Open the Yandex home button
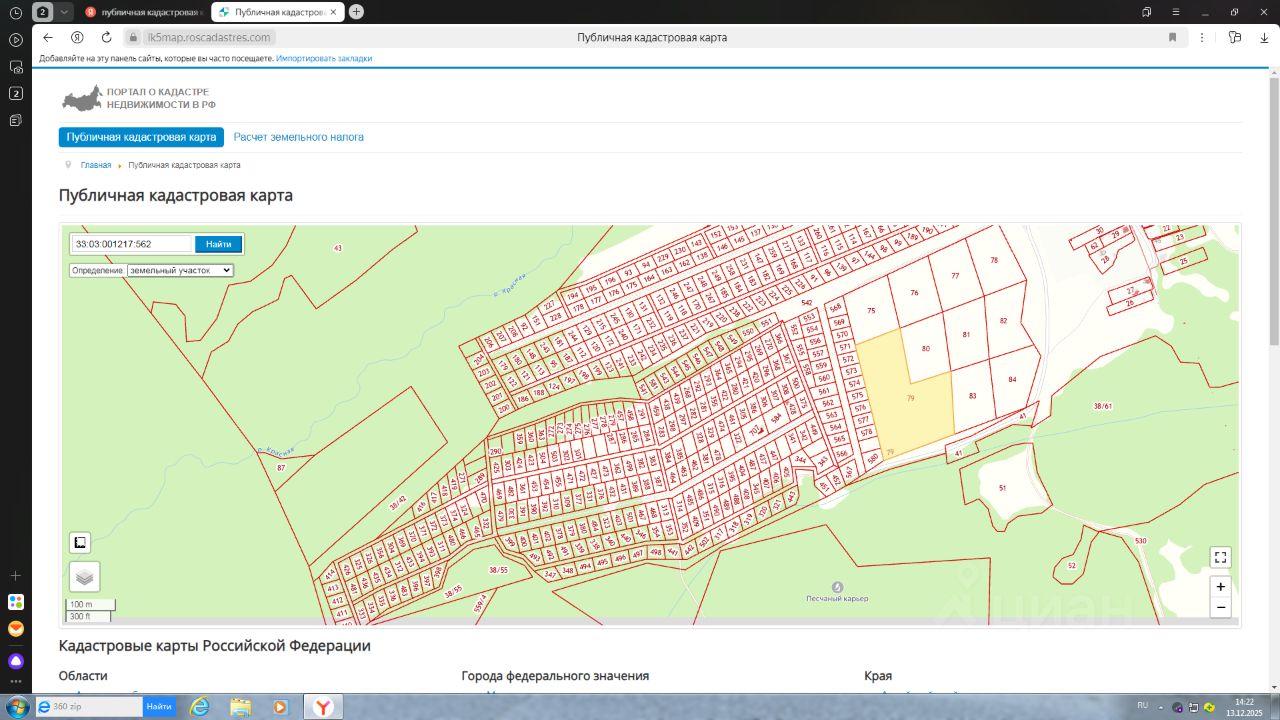This screenshot has width=1280, height=720. (77, 37)
